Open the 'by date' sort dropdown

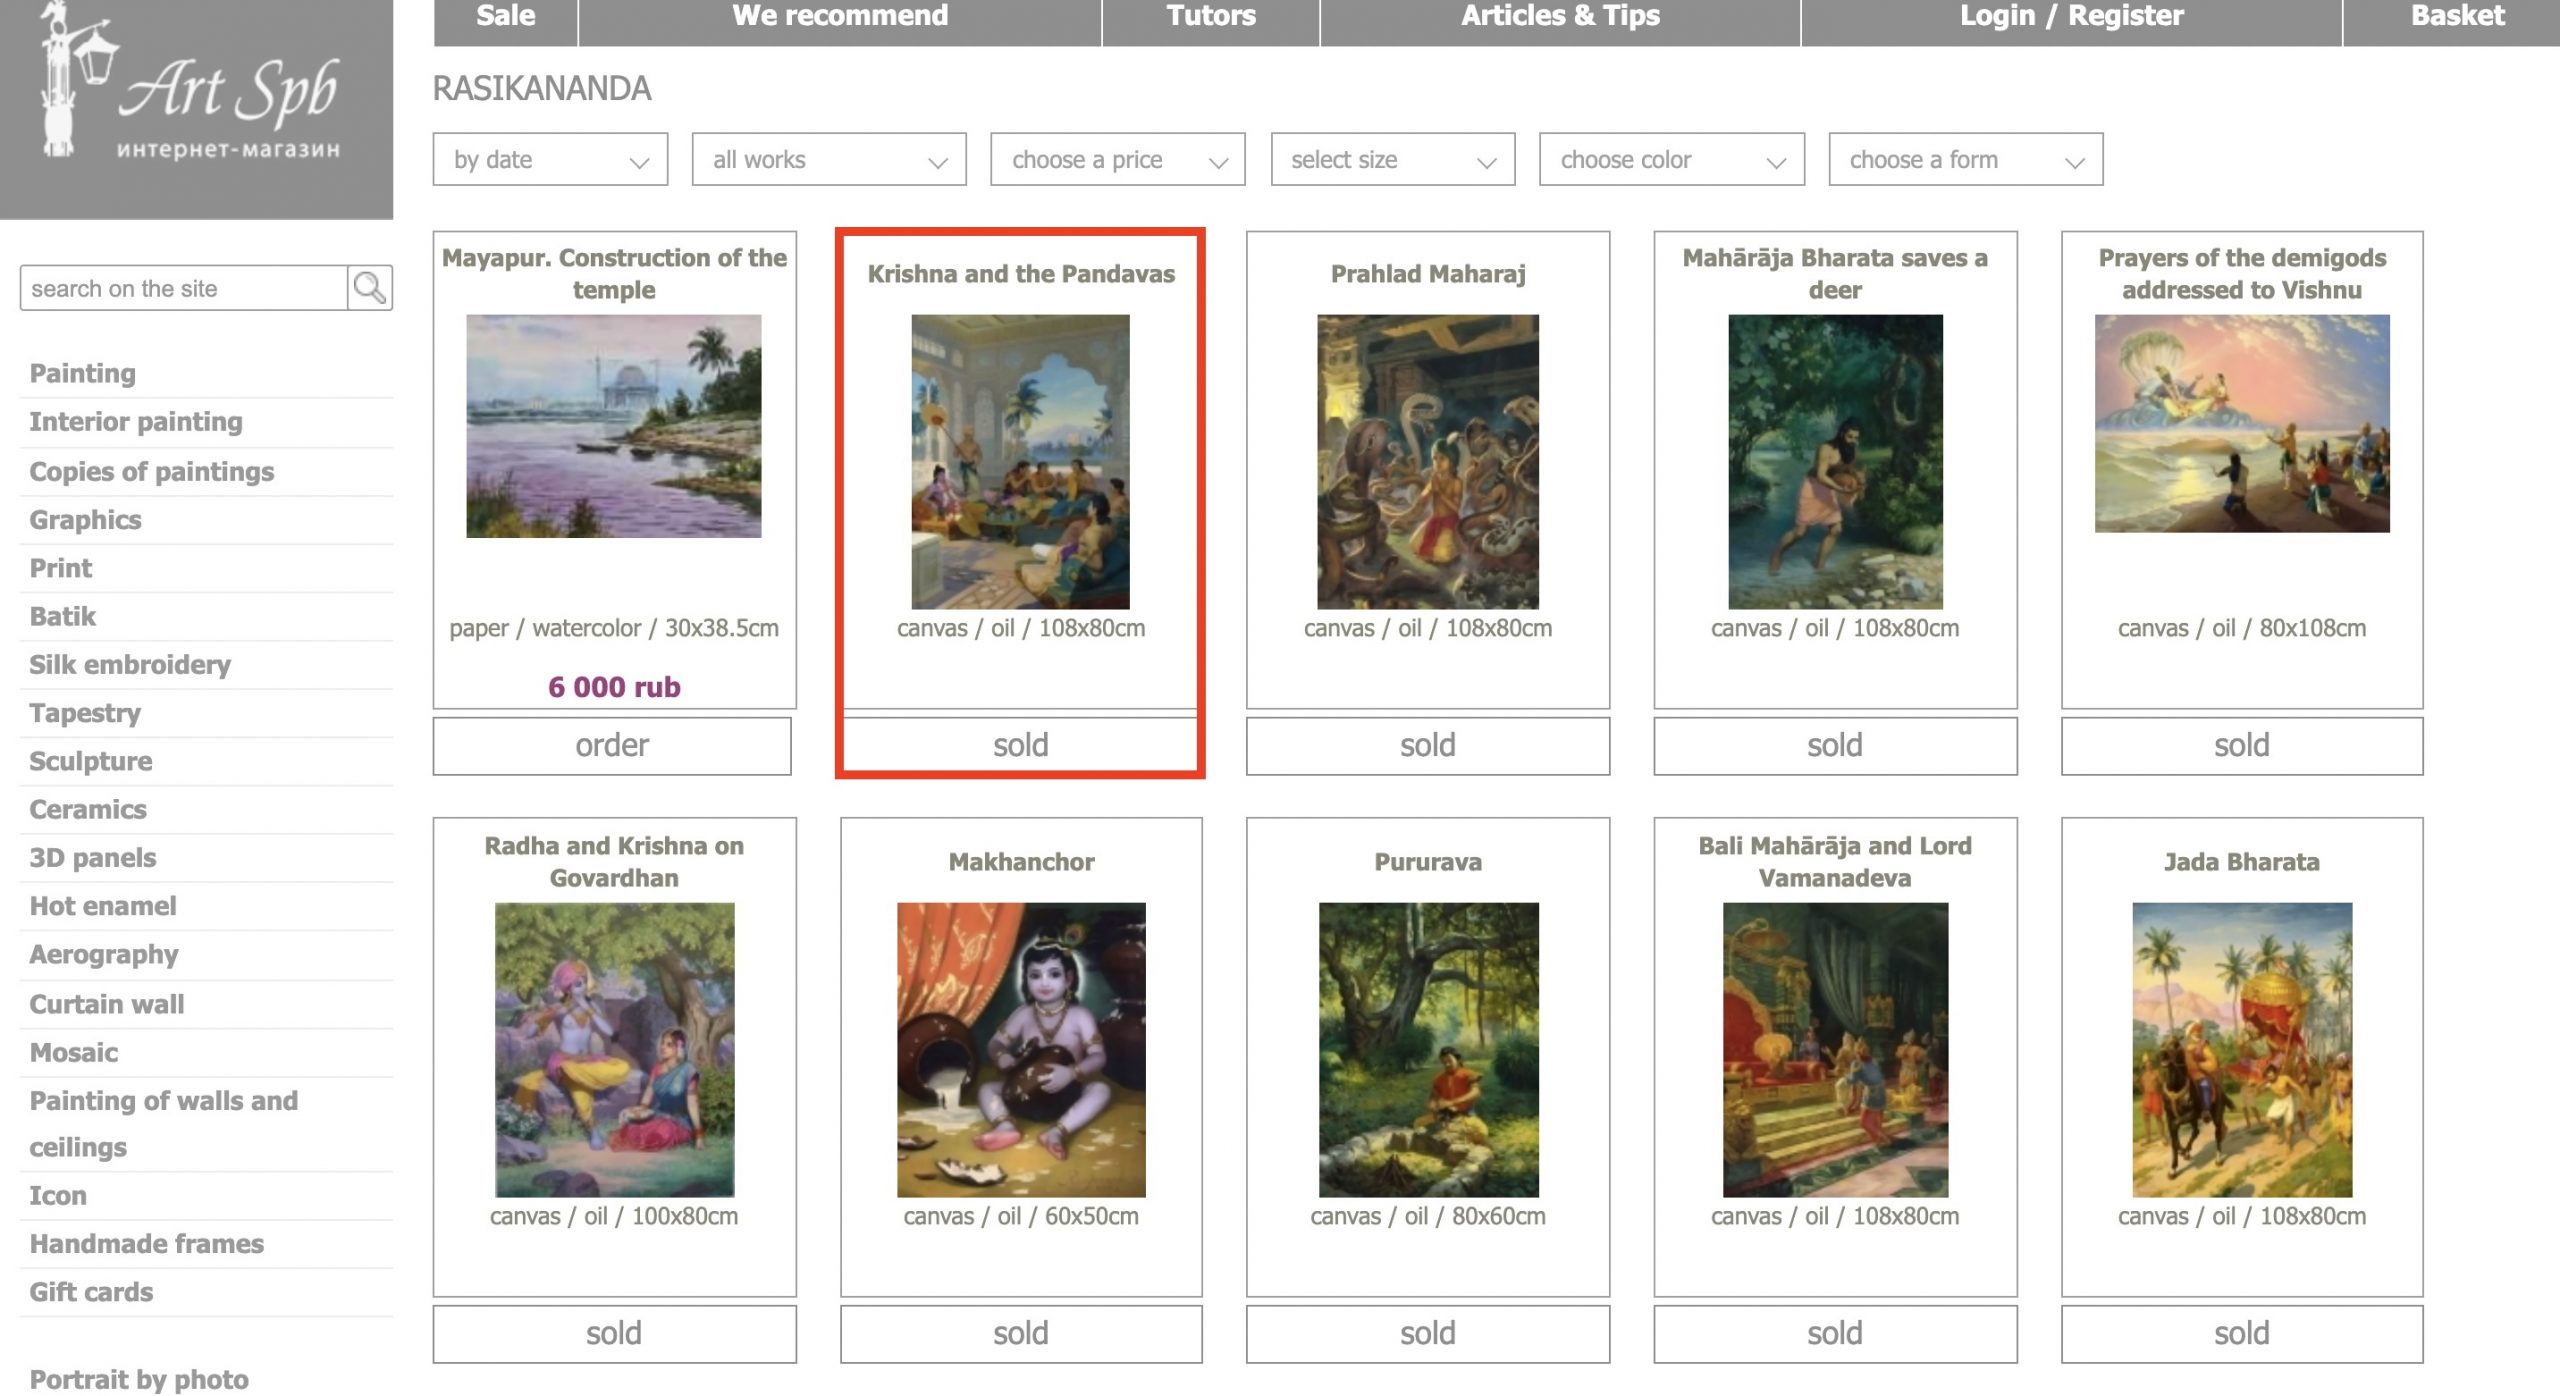tap(550, 159)
